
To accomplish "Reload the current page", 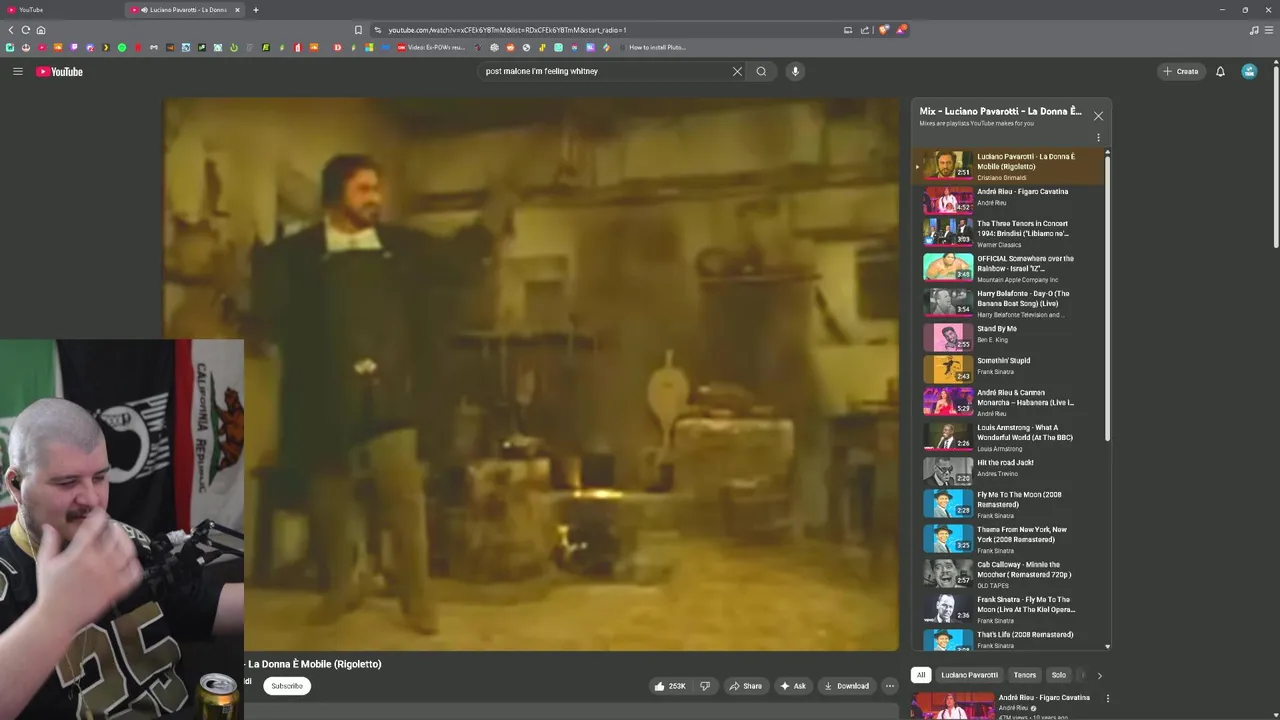I will [26, 30].
